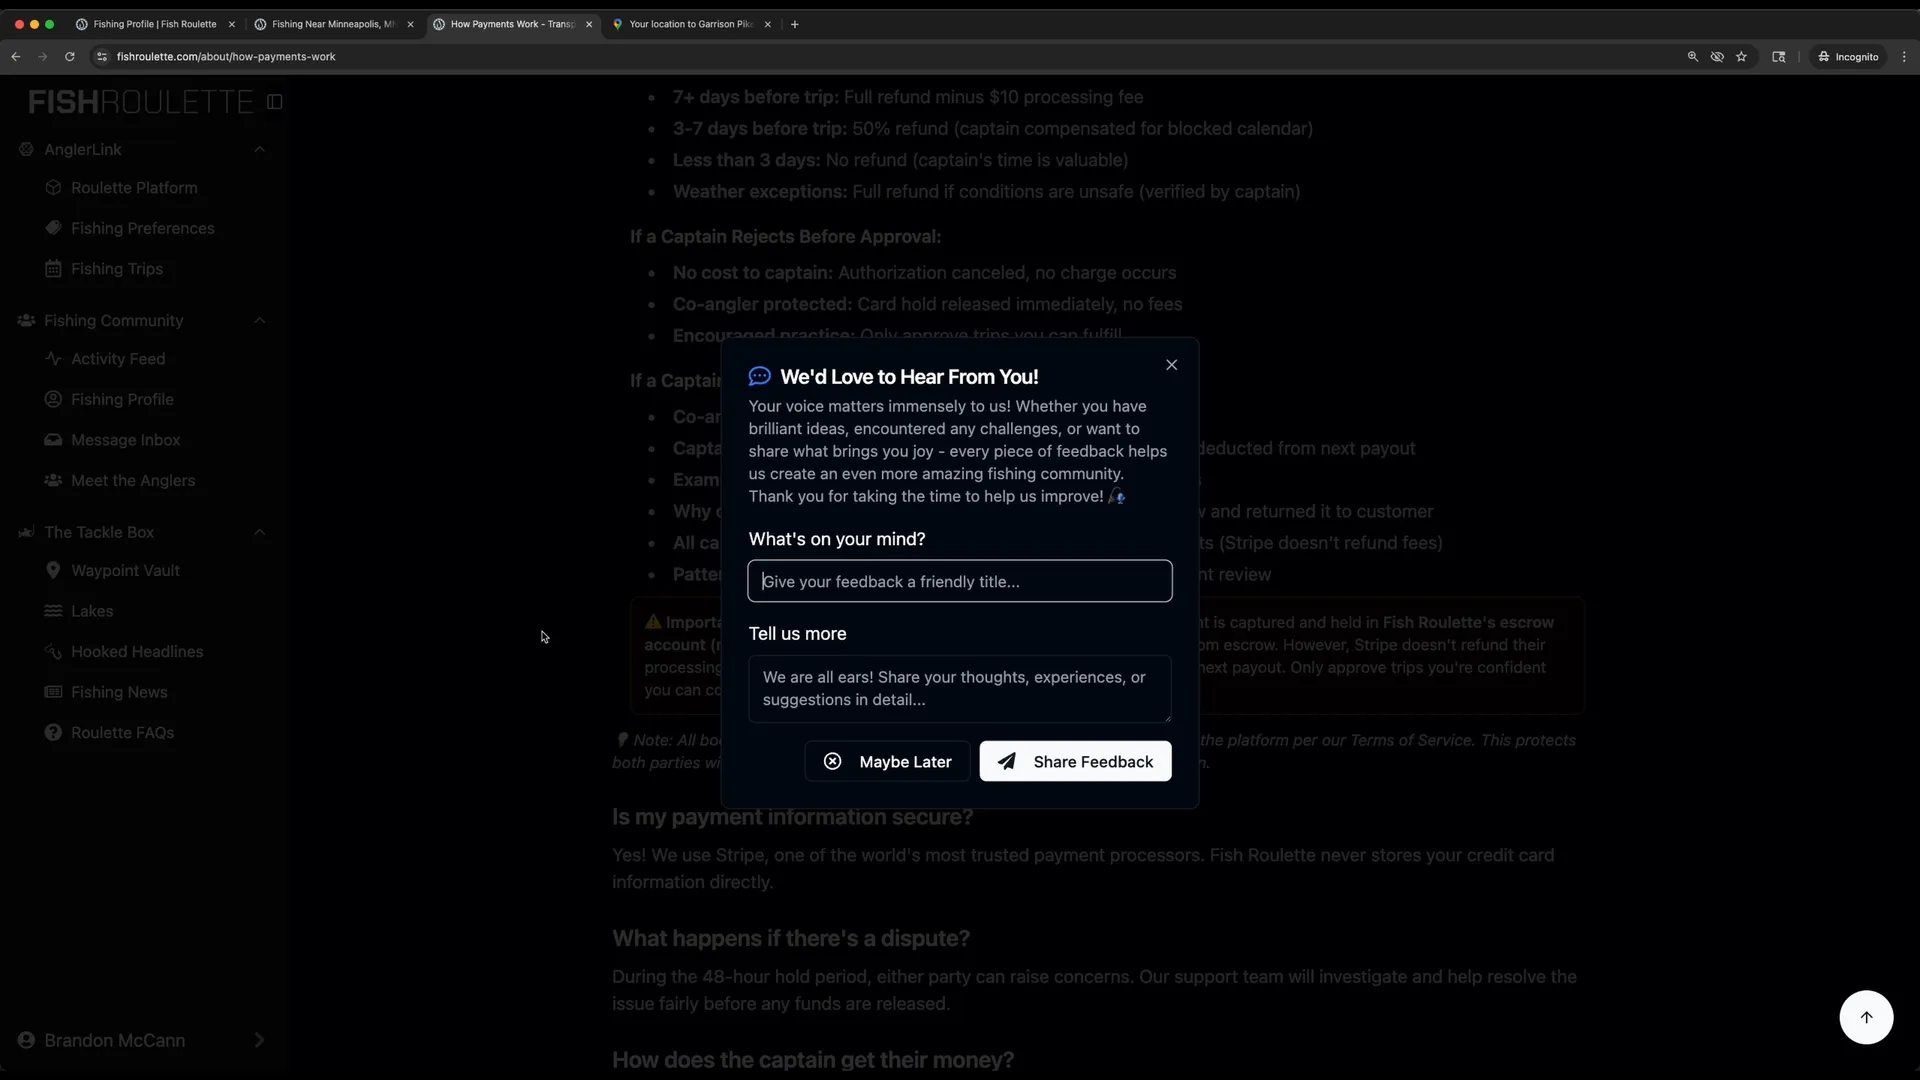Close the We'd Love to Hear popup
The image size is (1920, 1080).
[1171, 364]
